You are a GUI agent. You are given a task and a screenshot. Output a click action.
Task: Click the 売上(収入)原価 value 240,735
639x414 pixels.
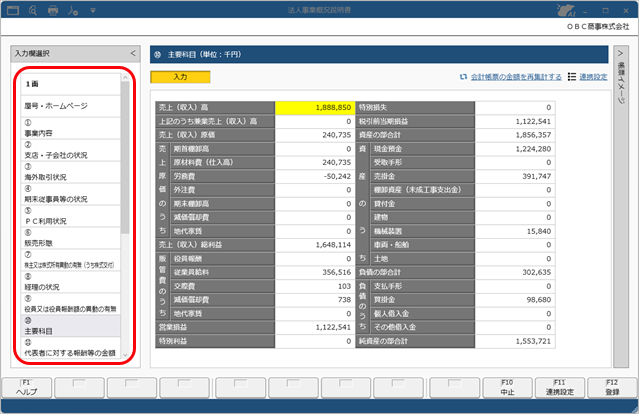315,135
